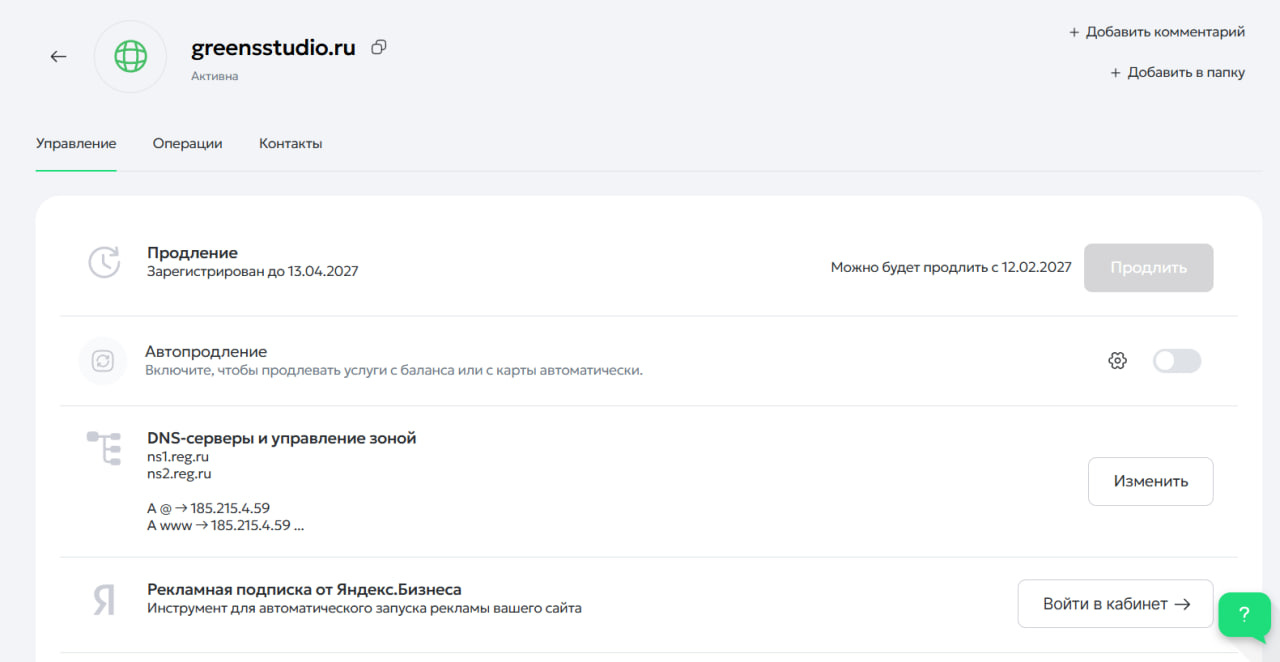The image size is (1280, 662).
Task: Click Изменить for DNS servers
Action: tap(1150, 481)
